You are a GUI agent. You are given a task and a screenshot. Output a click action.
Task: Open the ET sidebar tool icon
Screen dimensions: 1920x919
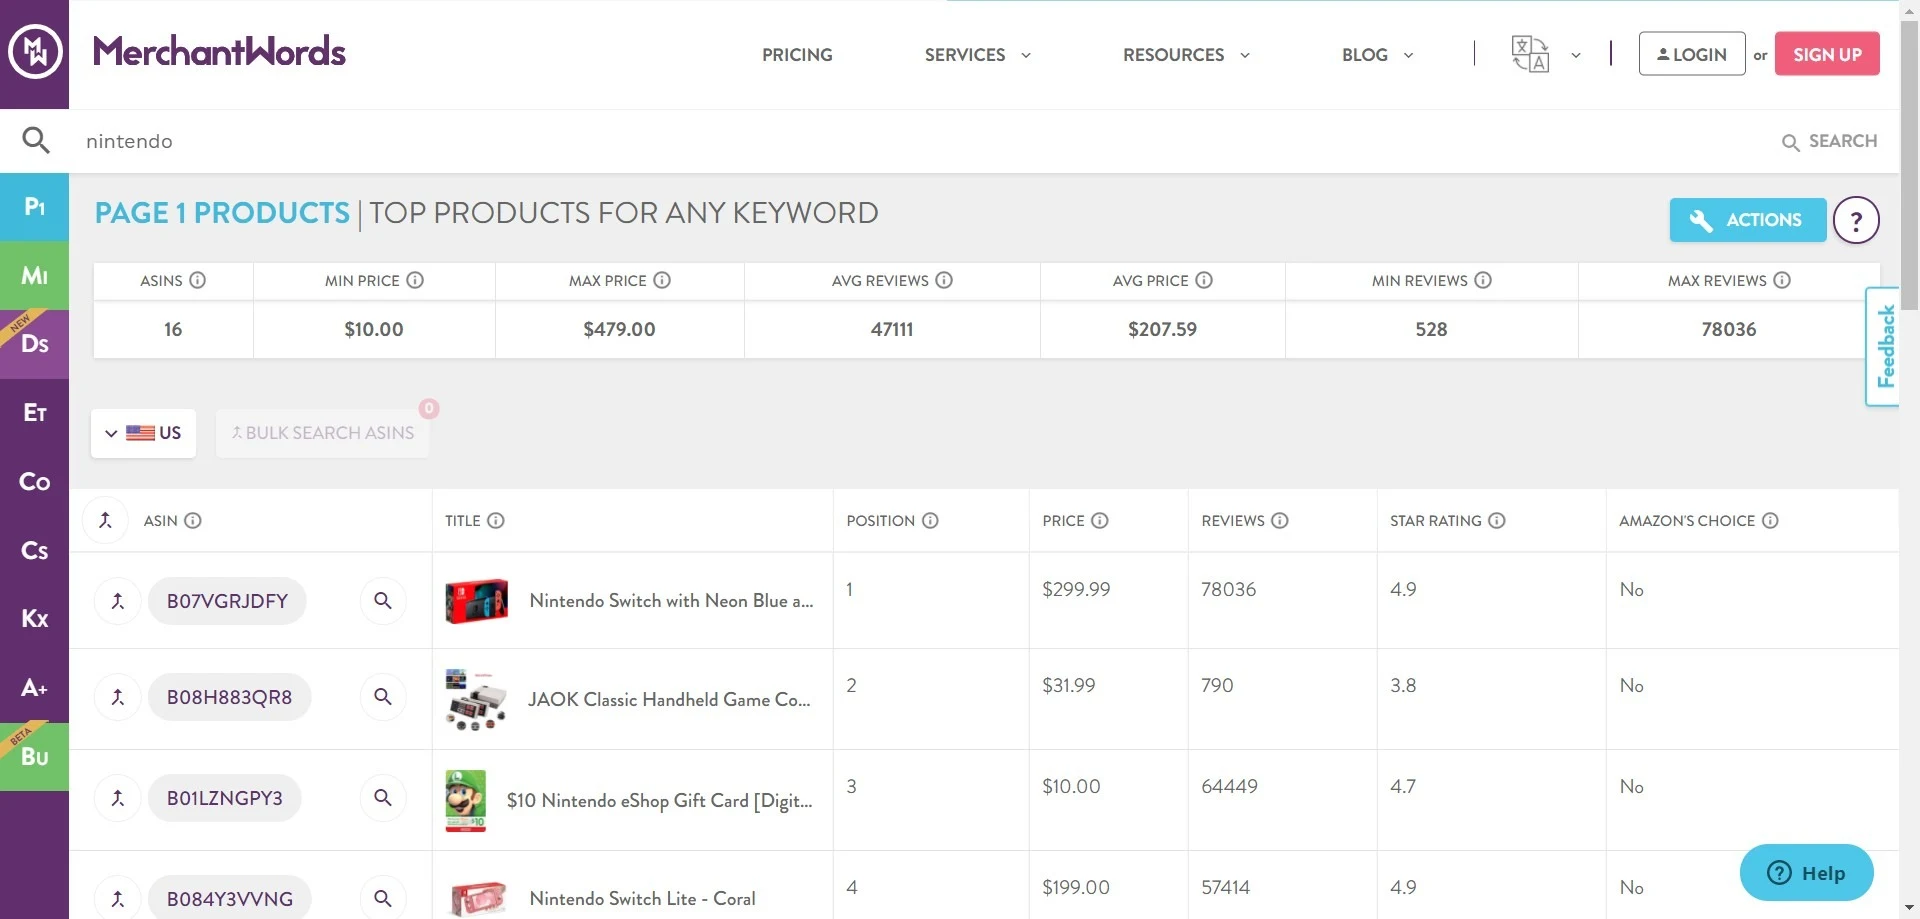[35, 413]
